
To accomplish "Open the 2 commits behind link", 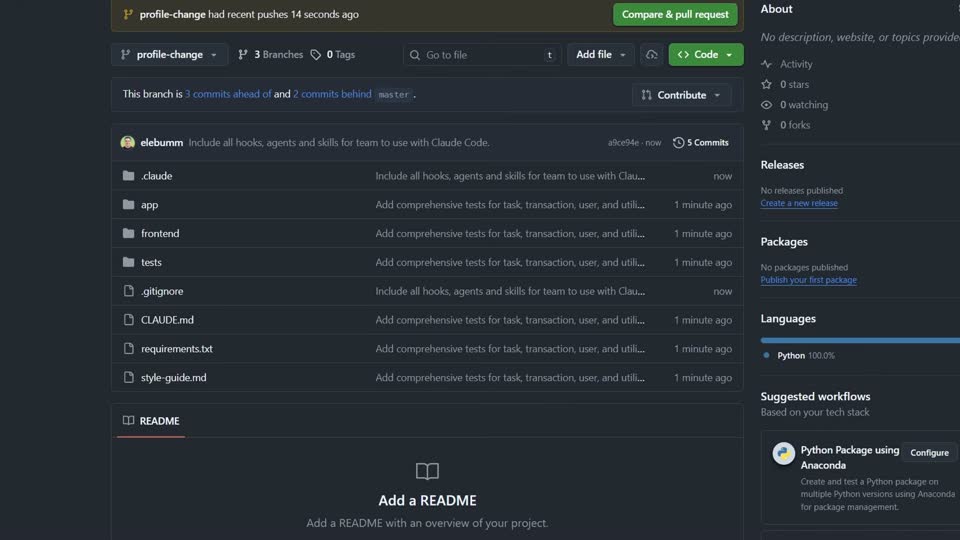I will pos(332,94).
